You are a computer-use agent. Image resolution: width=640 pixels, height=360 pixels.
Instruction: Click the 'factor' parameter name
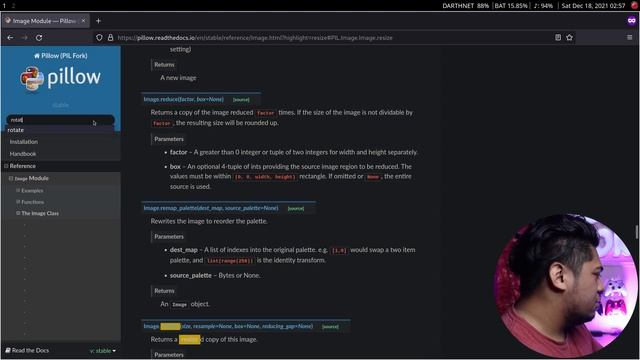178,152
